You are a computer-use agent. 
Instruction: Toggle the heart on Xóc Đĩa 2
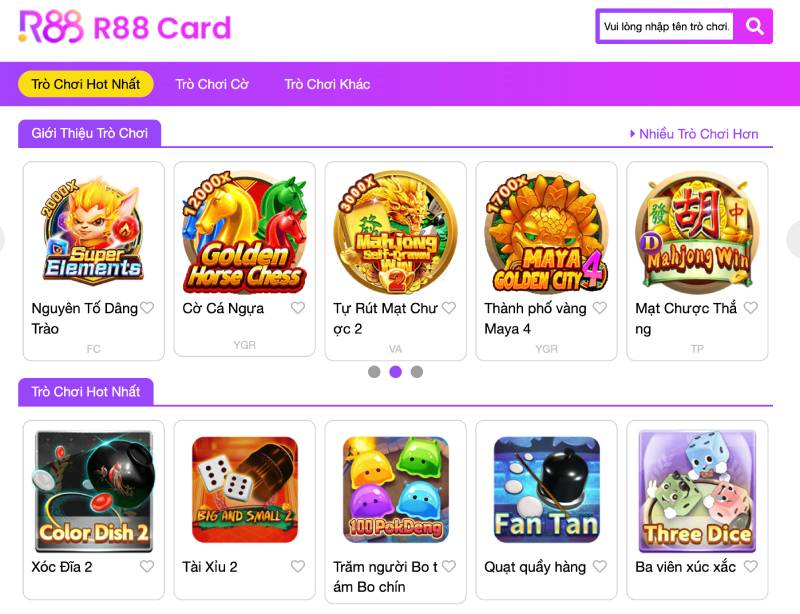[x=147, y=566]
